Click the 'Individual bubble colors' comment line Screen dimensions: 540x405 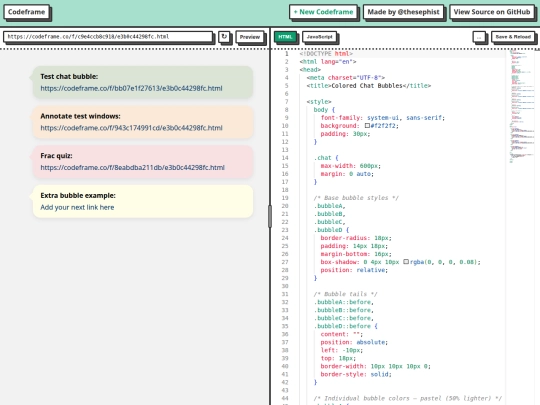click(x=407, y=398)
